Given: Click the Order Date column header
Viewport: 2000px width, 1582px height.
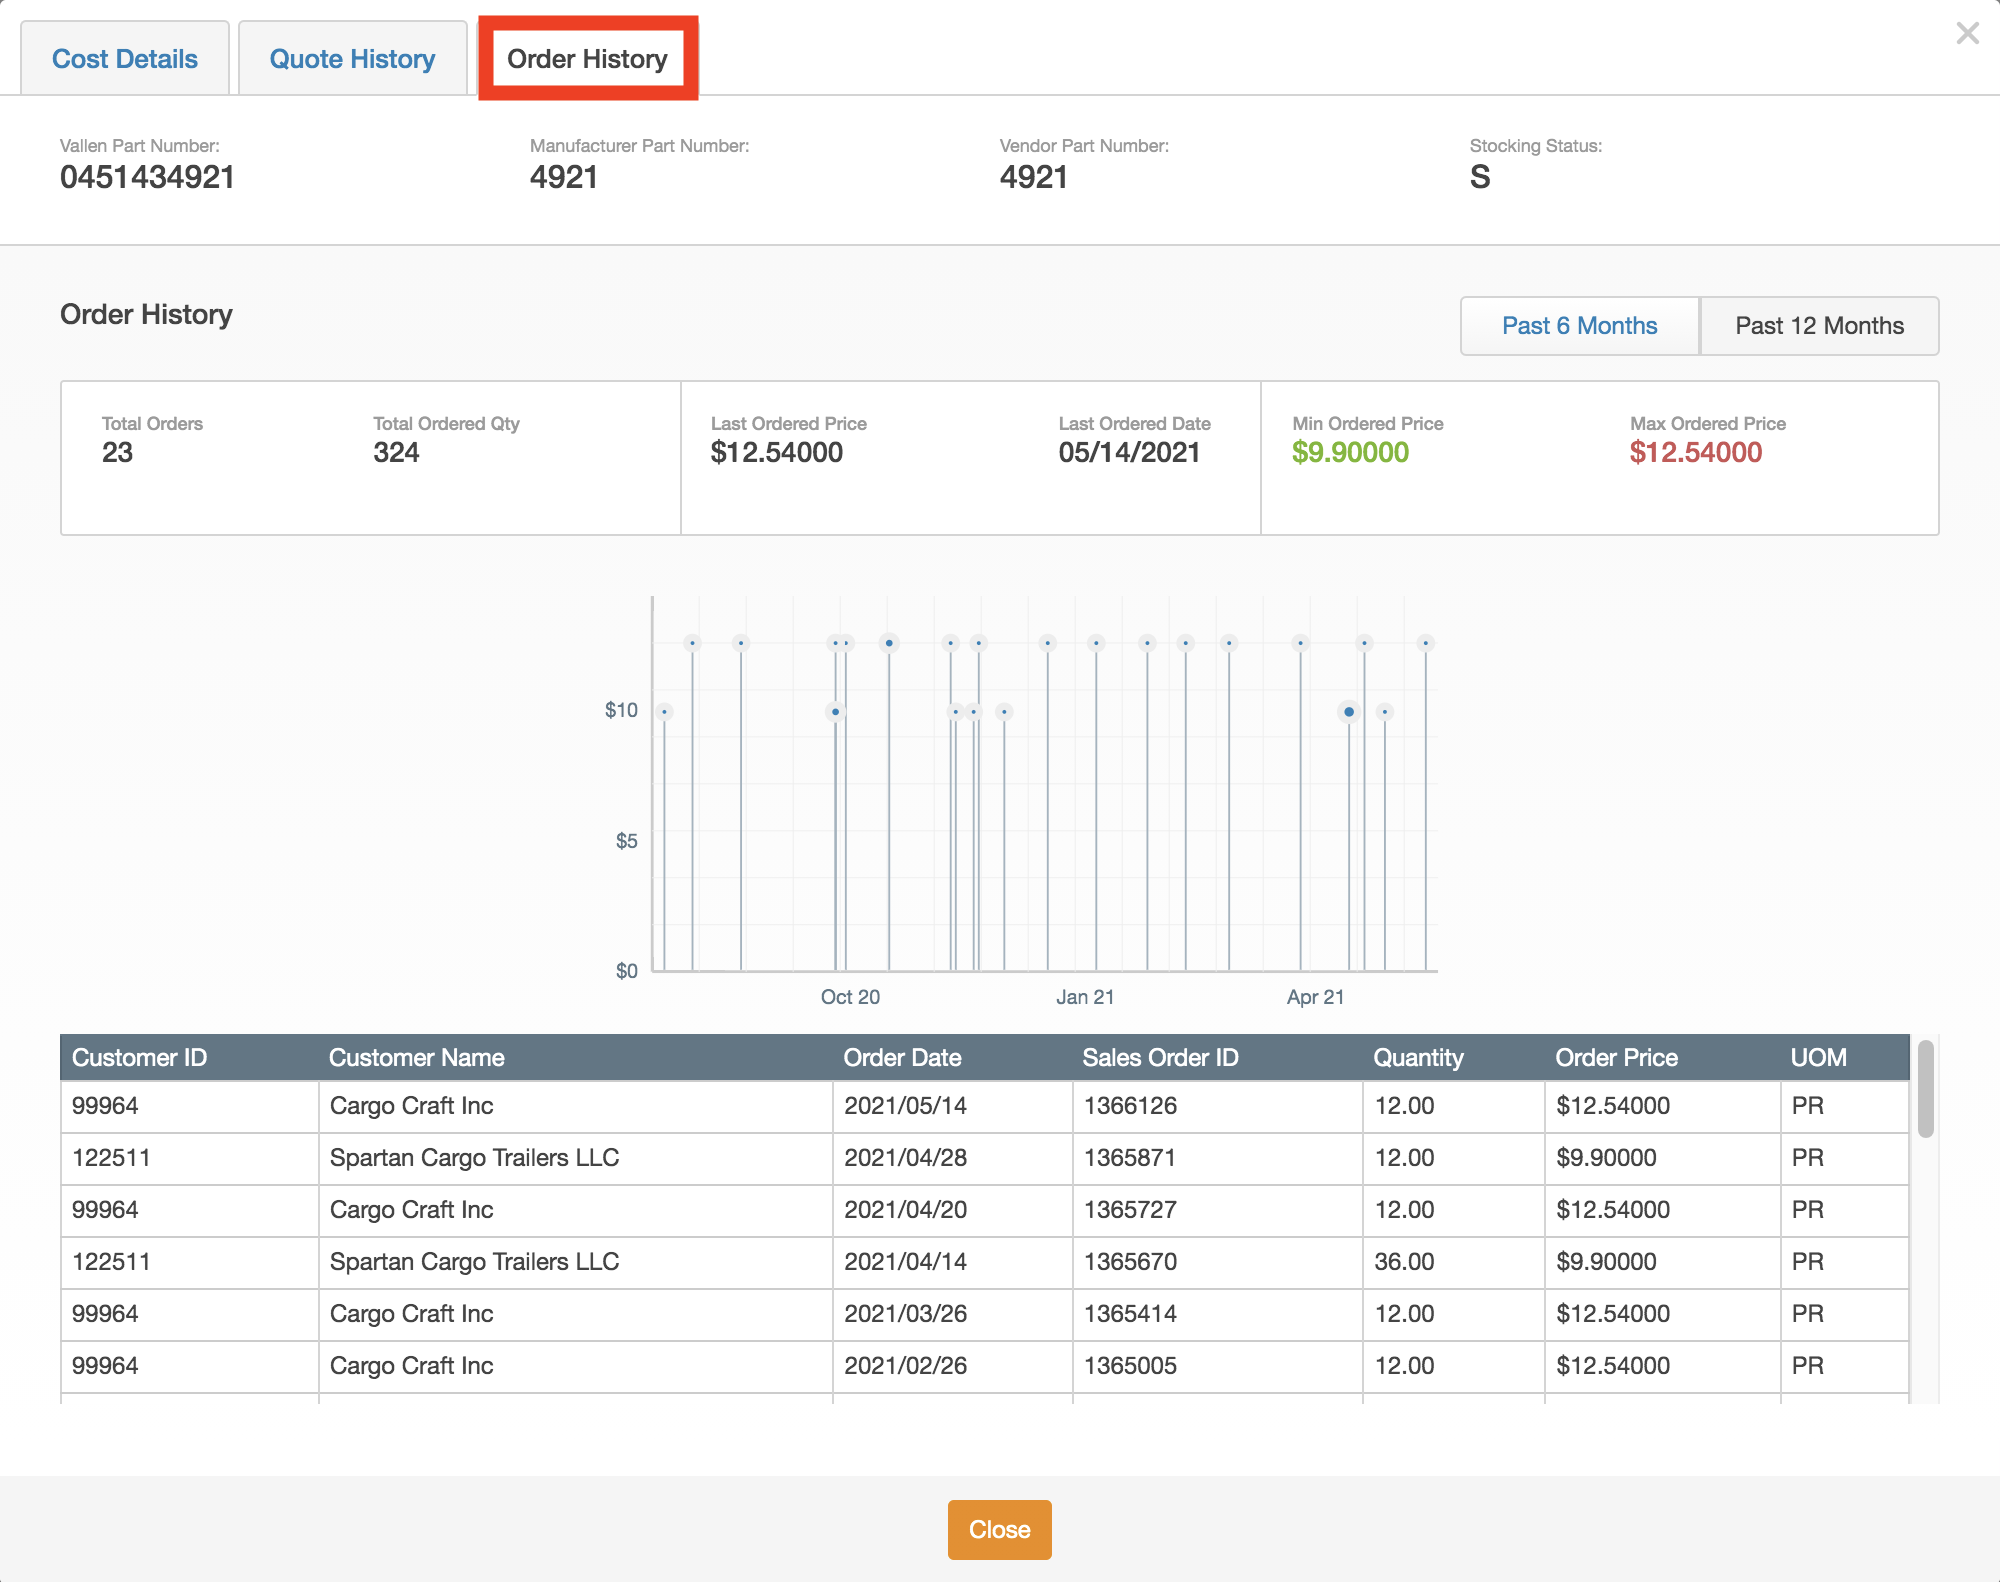Looking at the screenshot, I should [x=902, y=1057].
